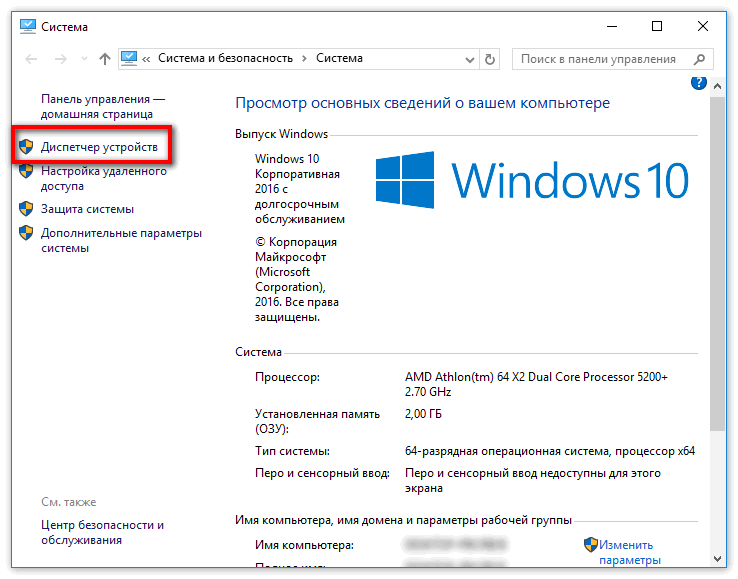Click Изменить параметры link
This screenshot has width=738, height=579.
630,553
